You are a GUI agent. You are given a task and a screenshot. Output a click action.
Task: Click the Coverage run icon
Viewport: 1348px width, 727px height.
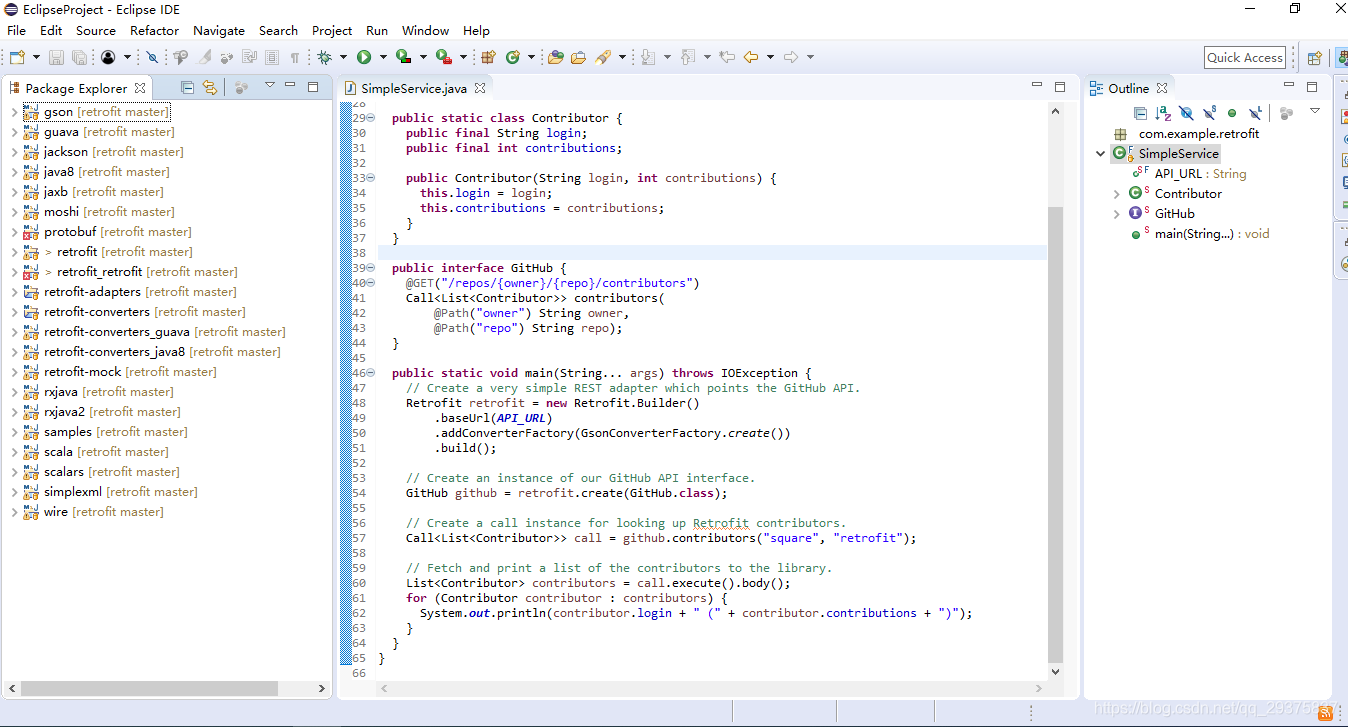point(403,57)
